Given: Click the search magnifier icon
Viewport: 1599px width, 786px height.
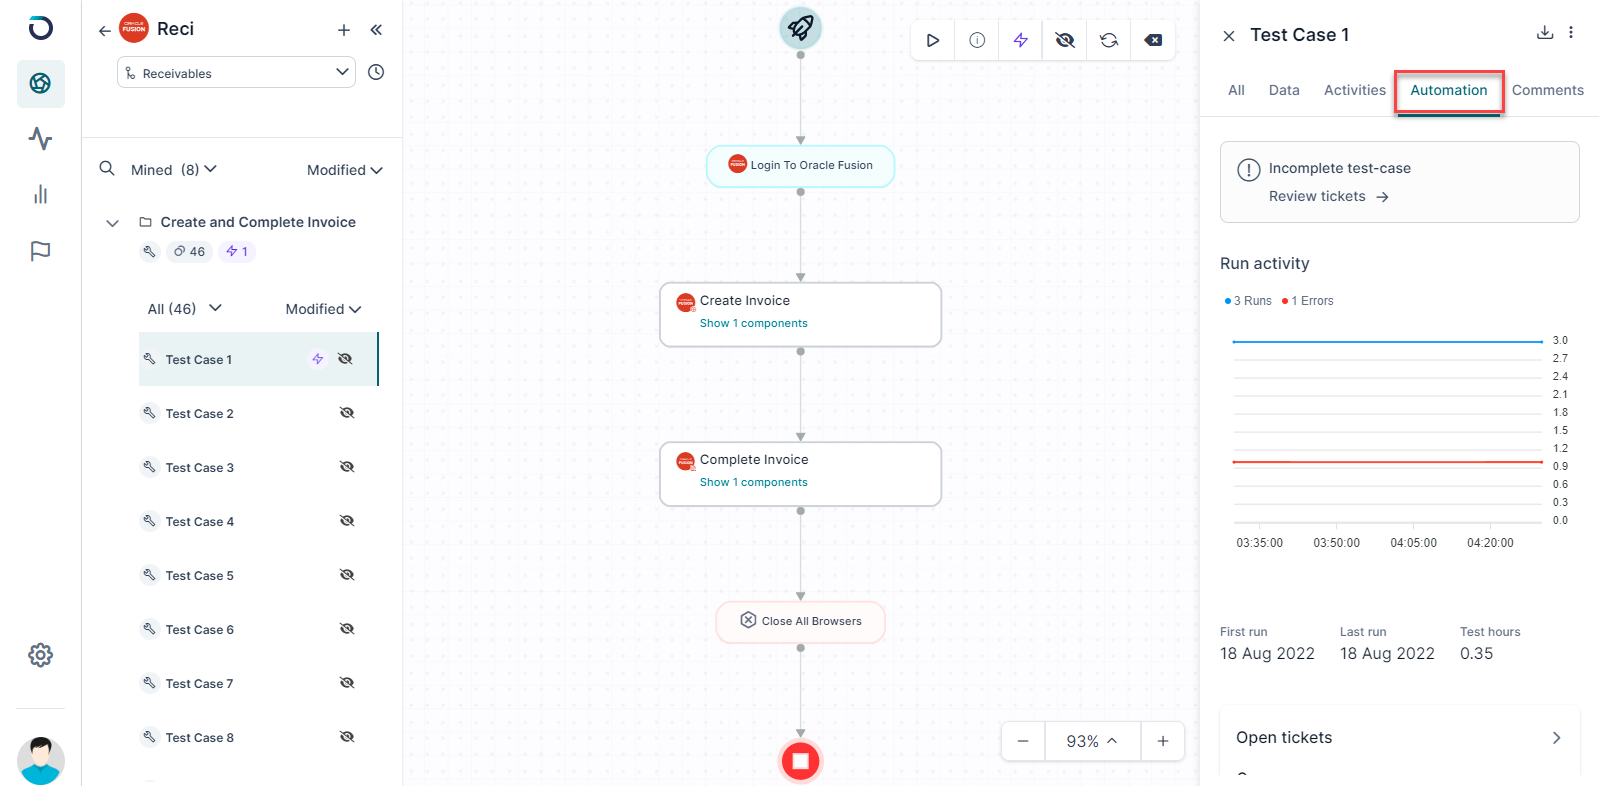Looking at the screenshot, I should (x=107, y=169).
